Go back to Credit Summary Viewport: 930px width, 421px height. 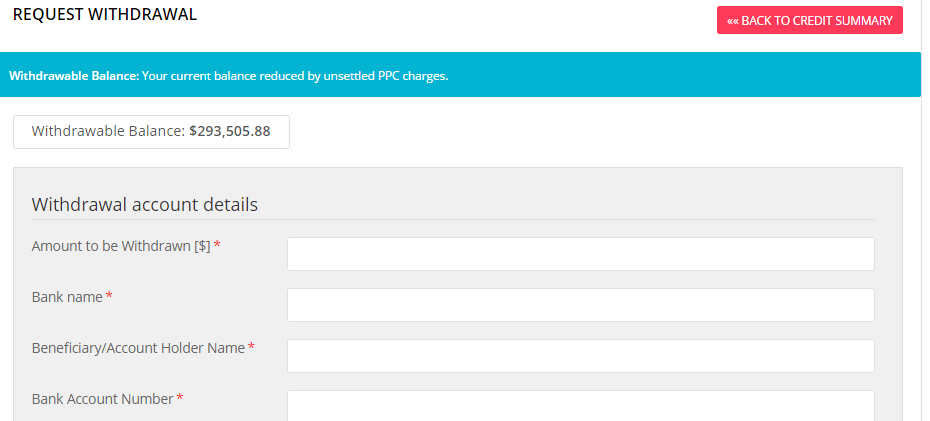pos(810,20)
